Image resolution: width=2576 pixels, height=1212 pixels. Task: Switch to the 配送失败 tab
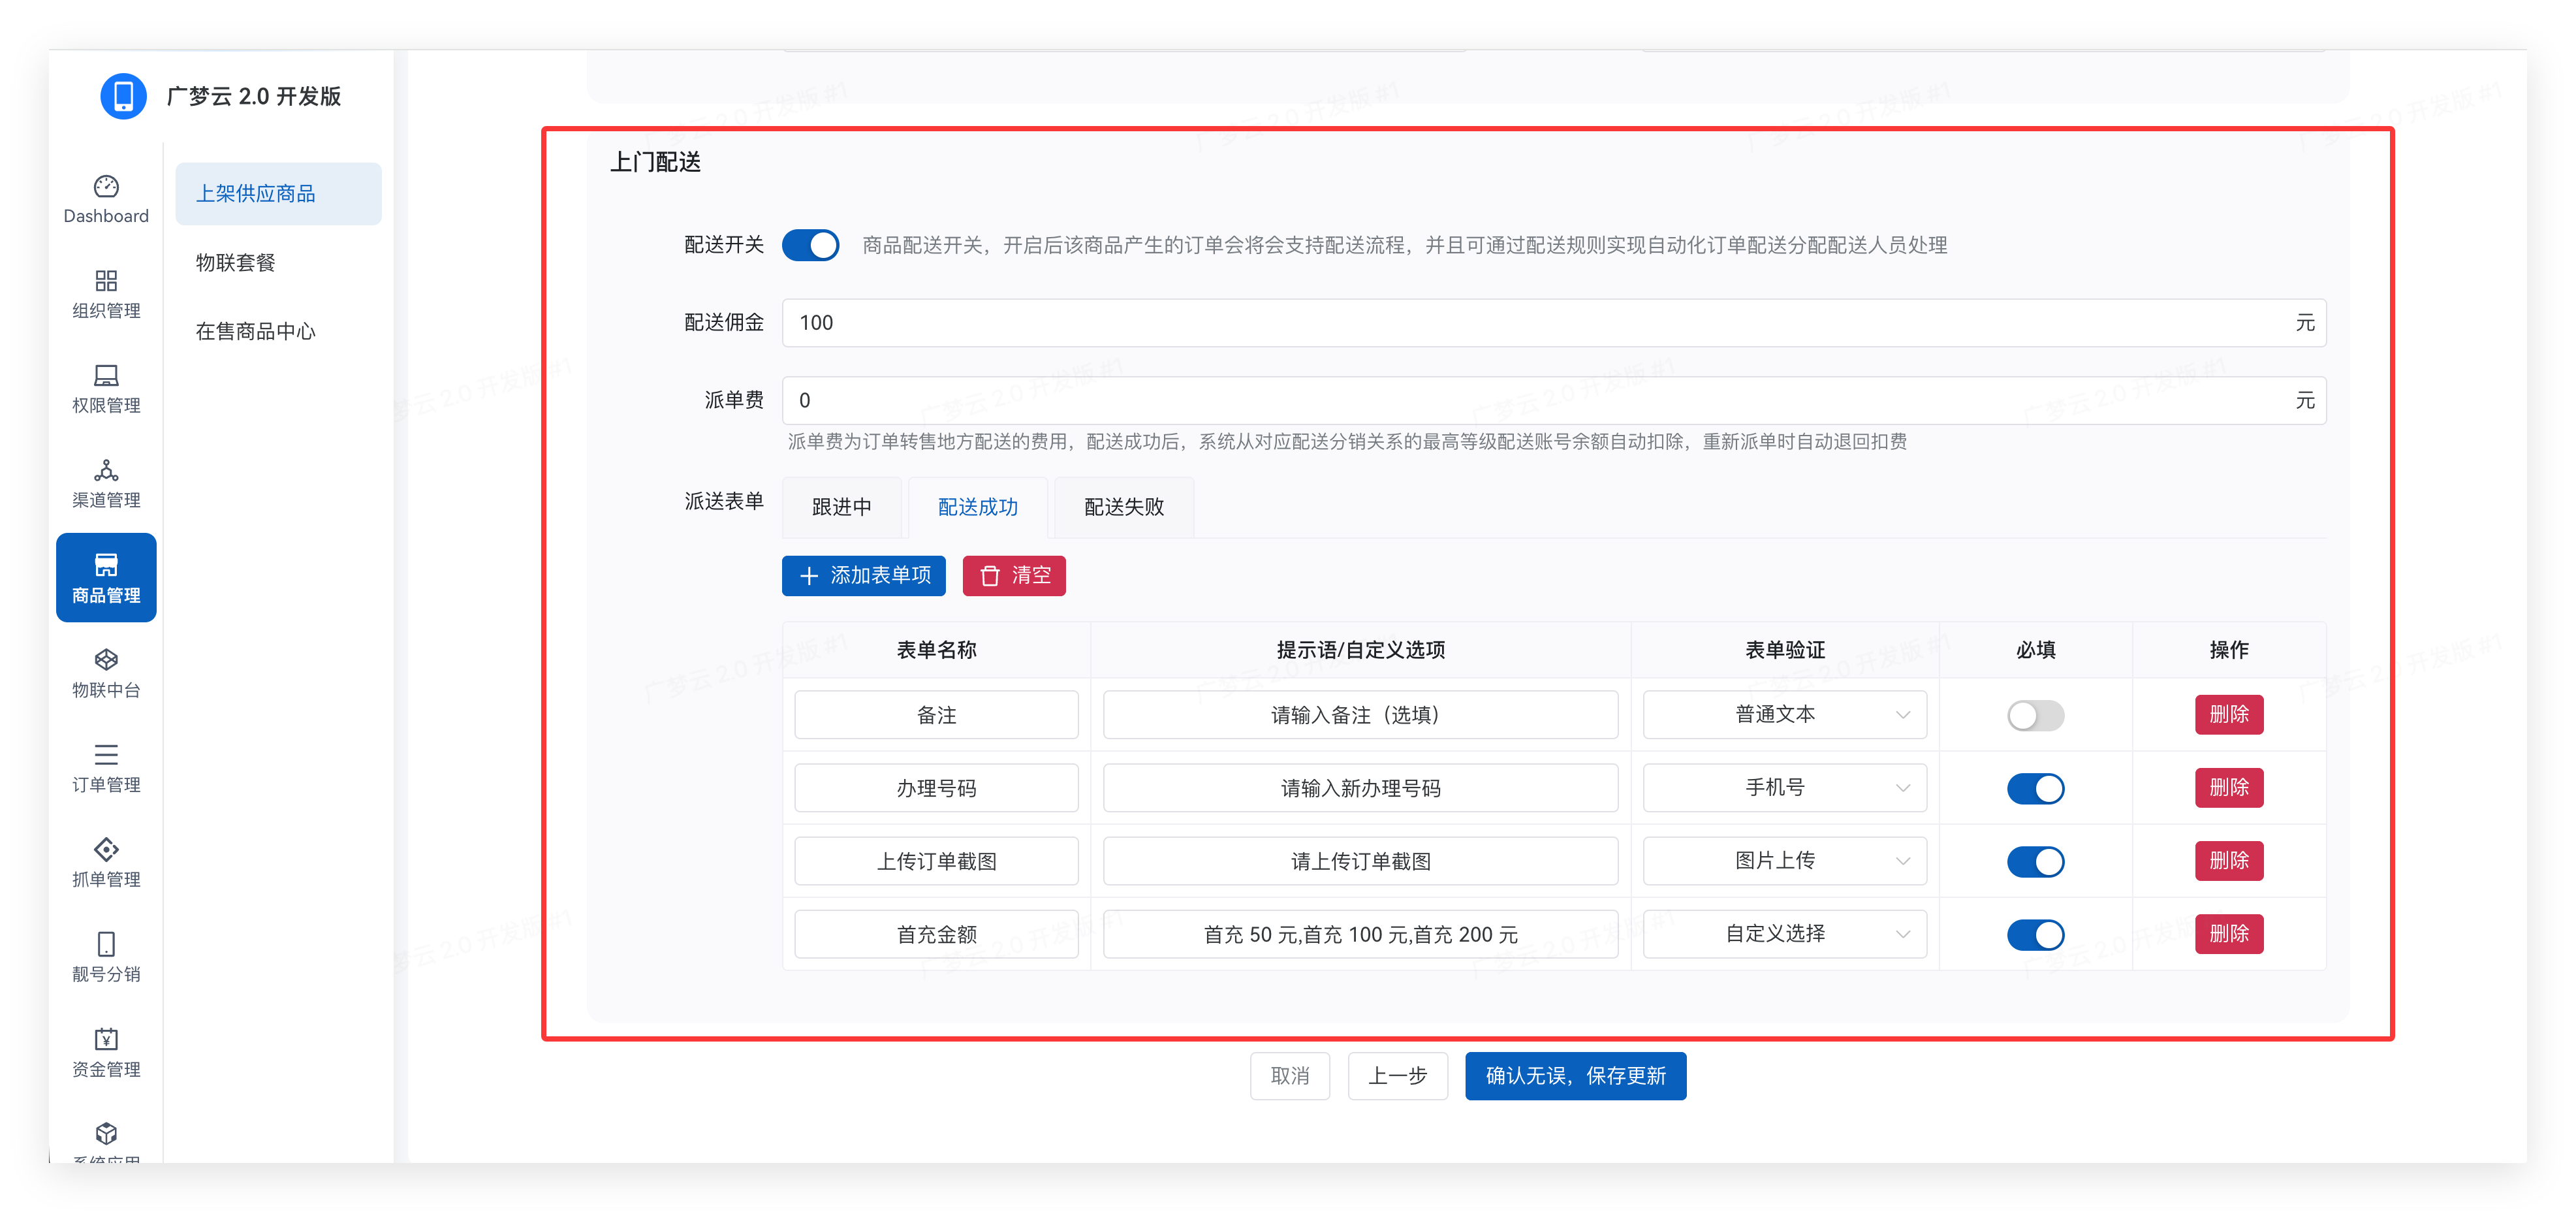click(x=1123, y=508)
